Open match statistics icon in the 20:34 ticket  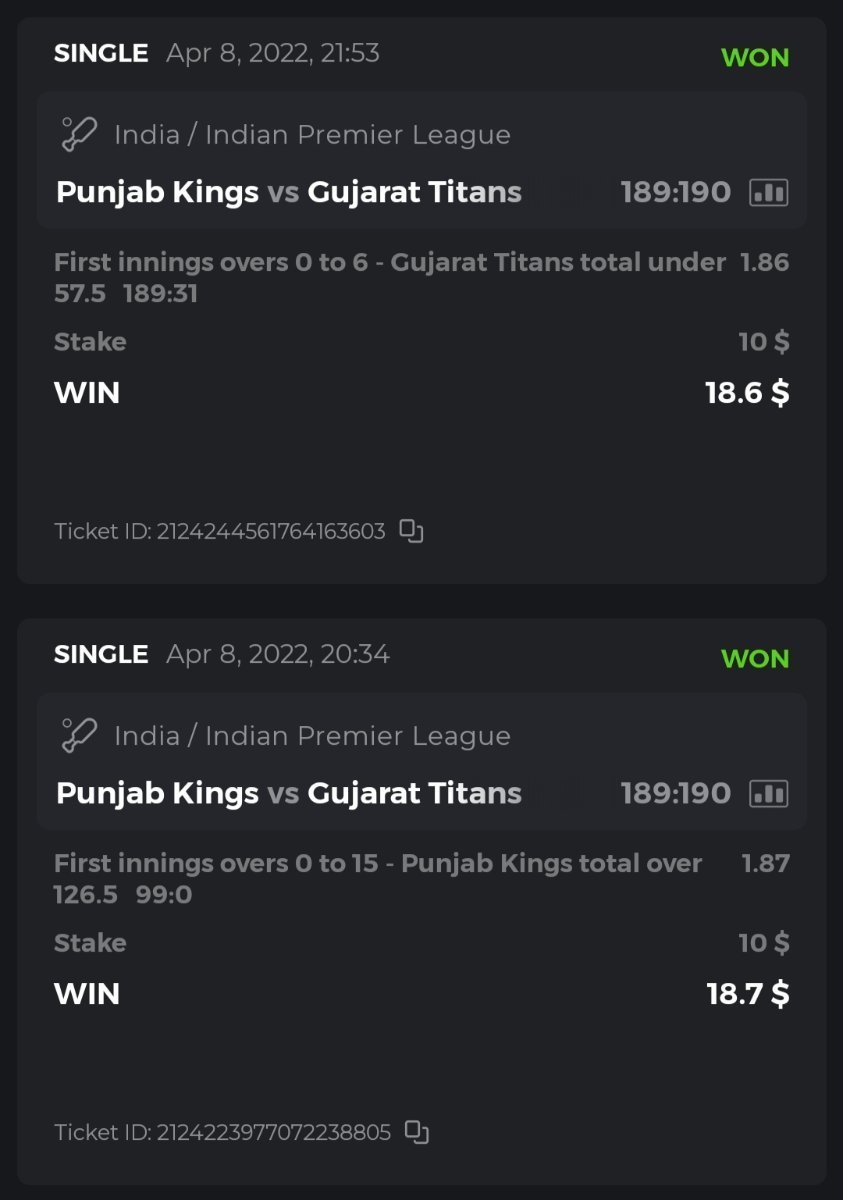[x=768, y=793]
